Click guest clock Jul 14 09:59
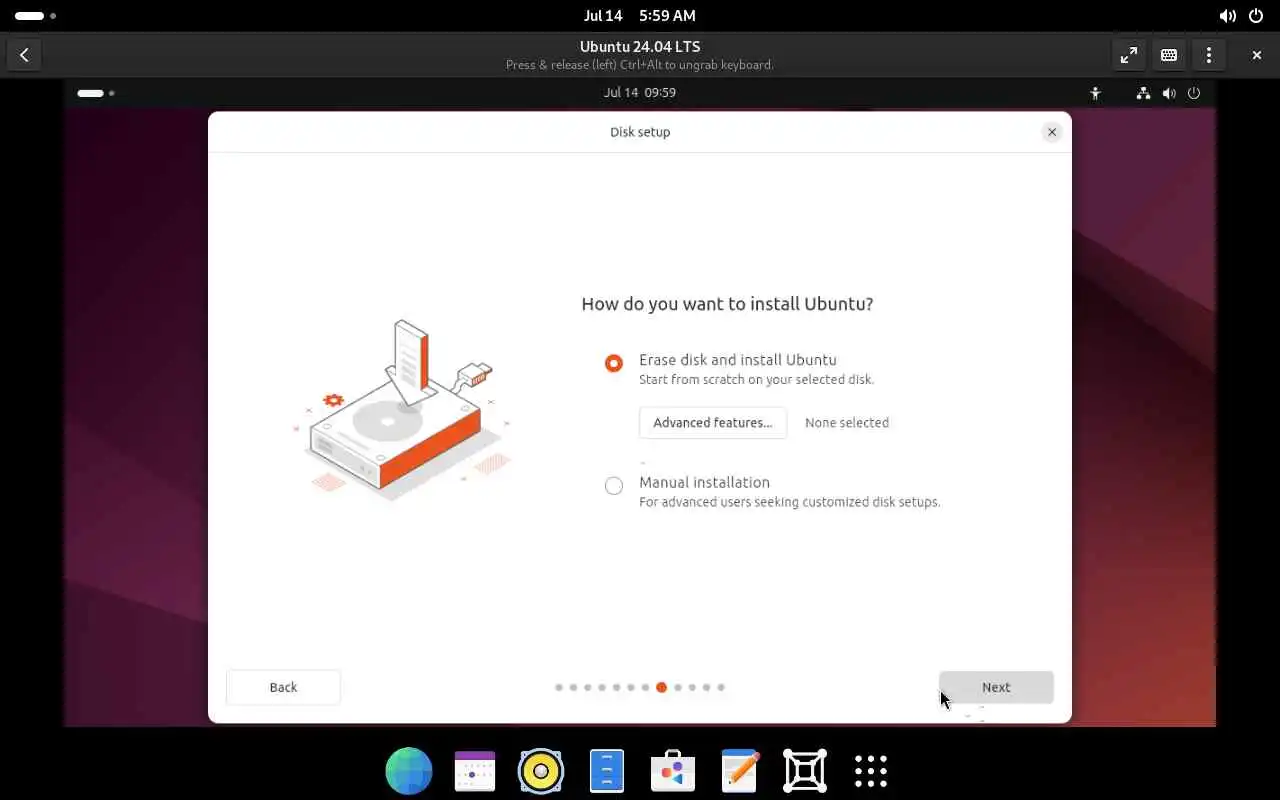Image resolution: width=1280 pixels, height=800 pixels. (640, 92)
